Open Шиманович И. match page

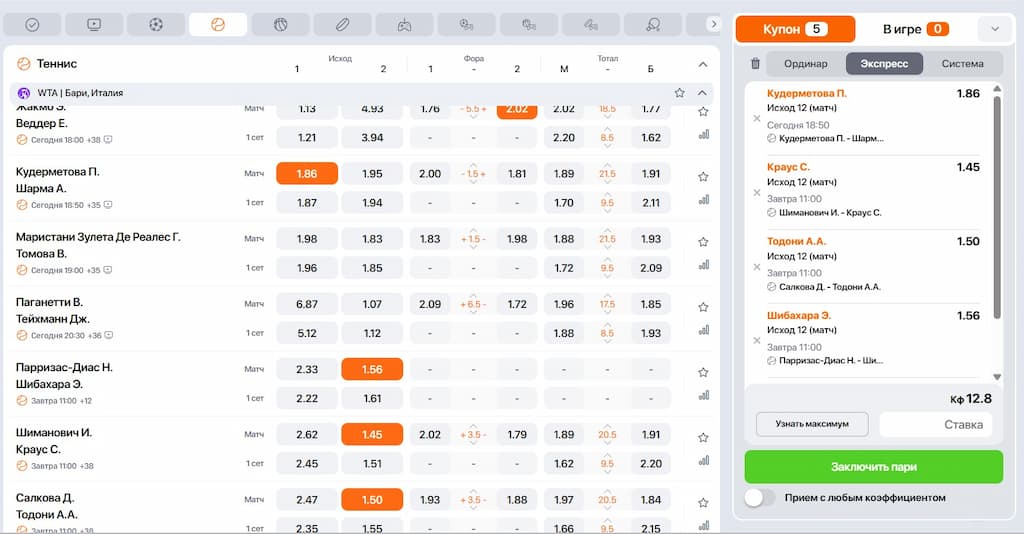pyautogui.click(x=54, y=433)
